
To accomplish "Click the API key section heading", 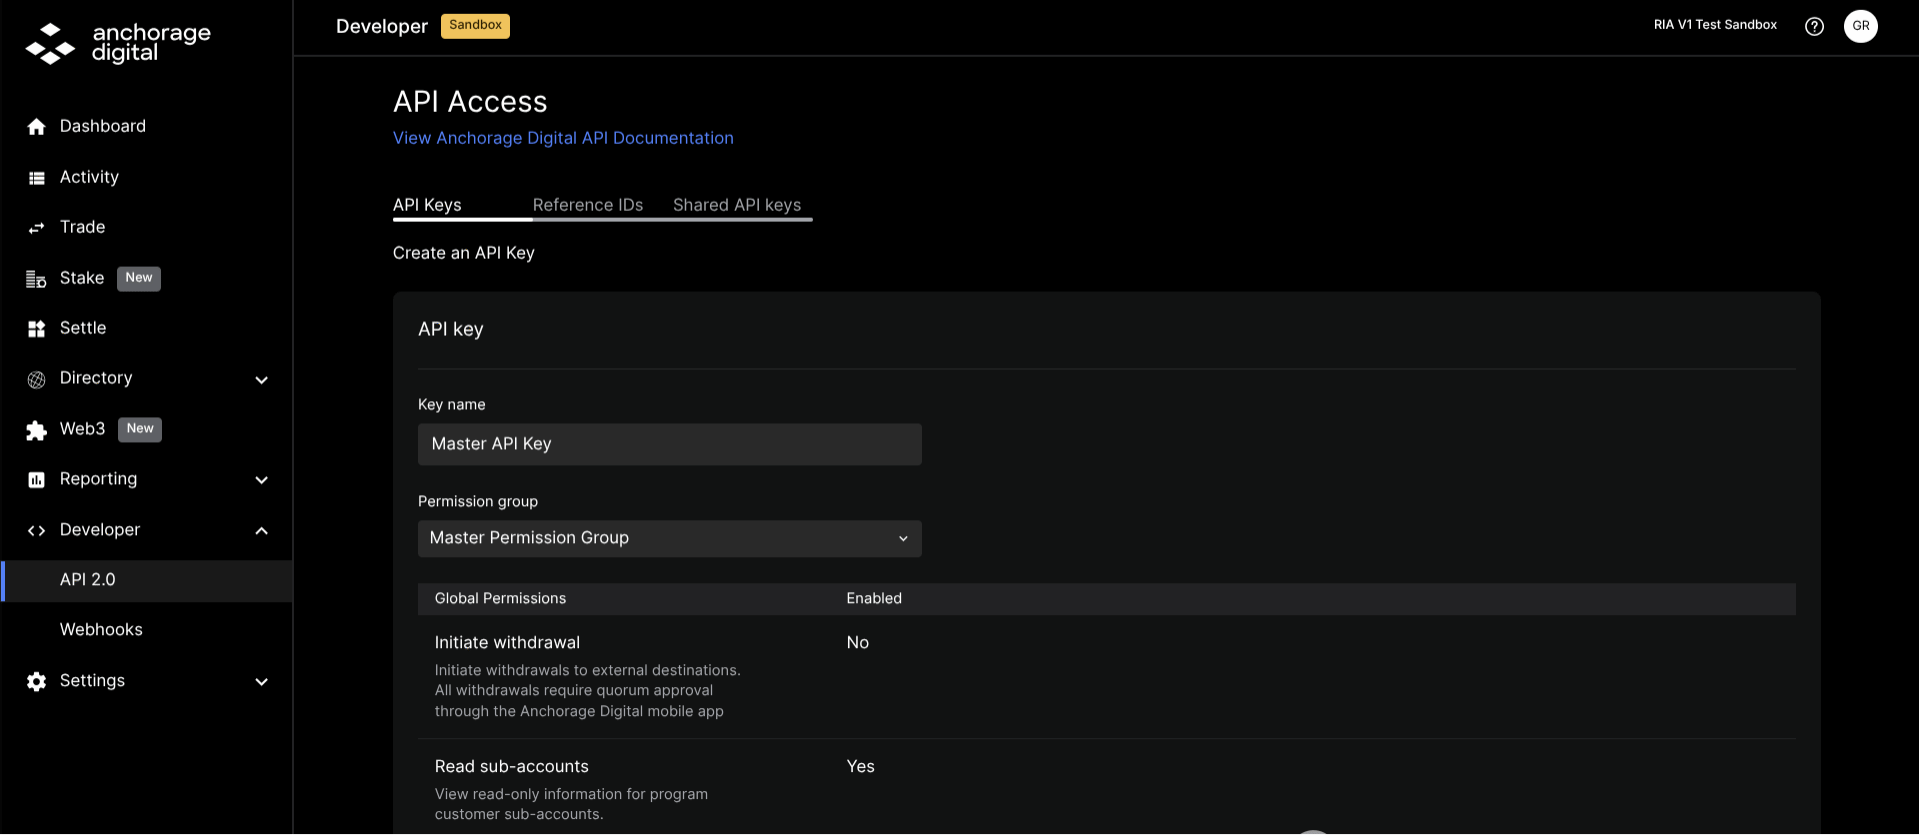I will (451, 330).
